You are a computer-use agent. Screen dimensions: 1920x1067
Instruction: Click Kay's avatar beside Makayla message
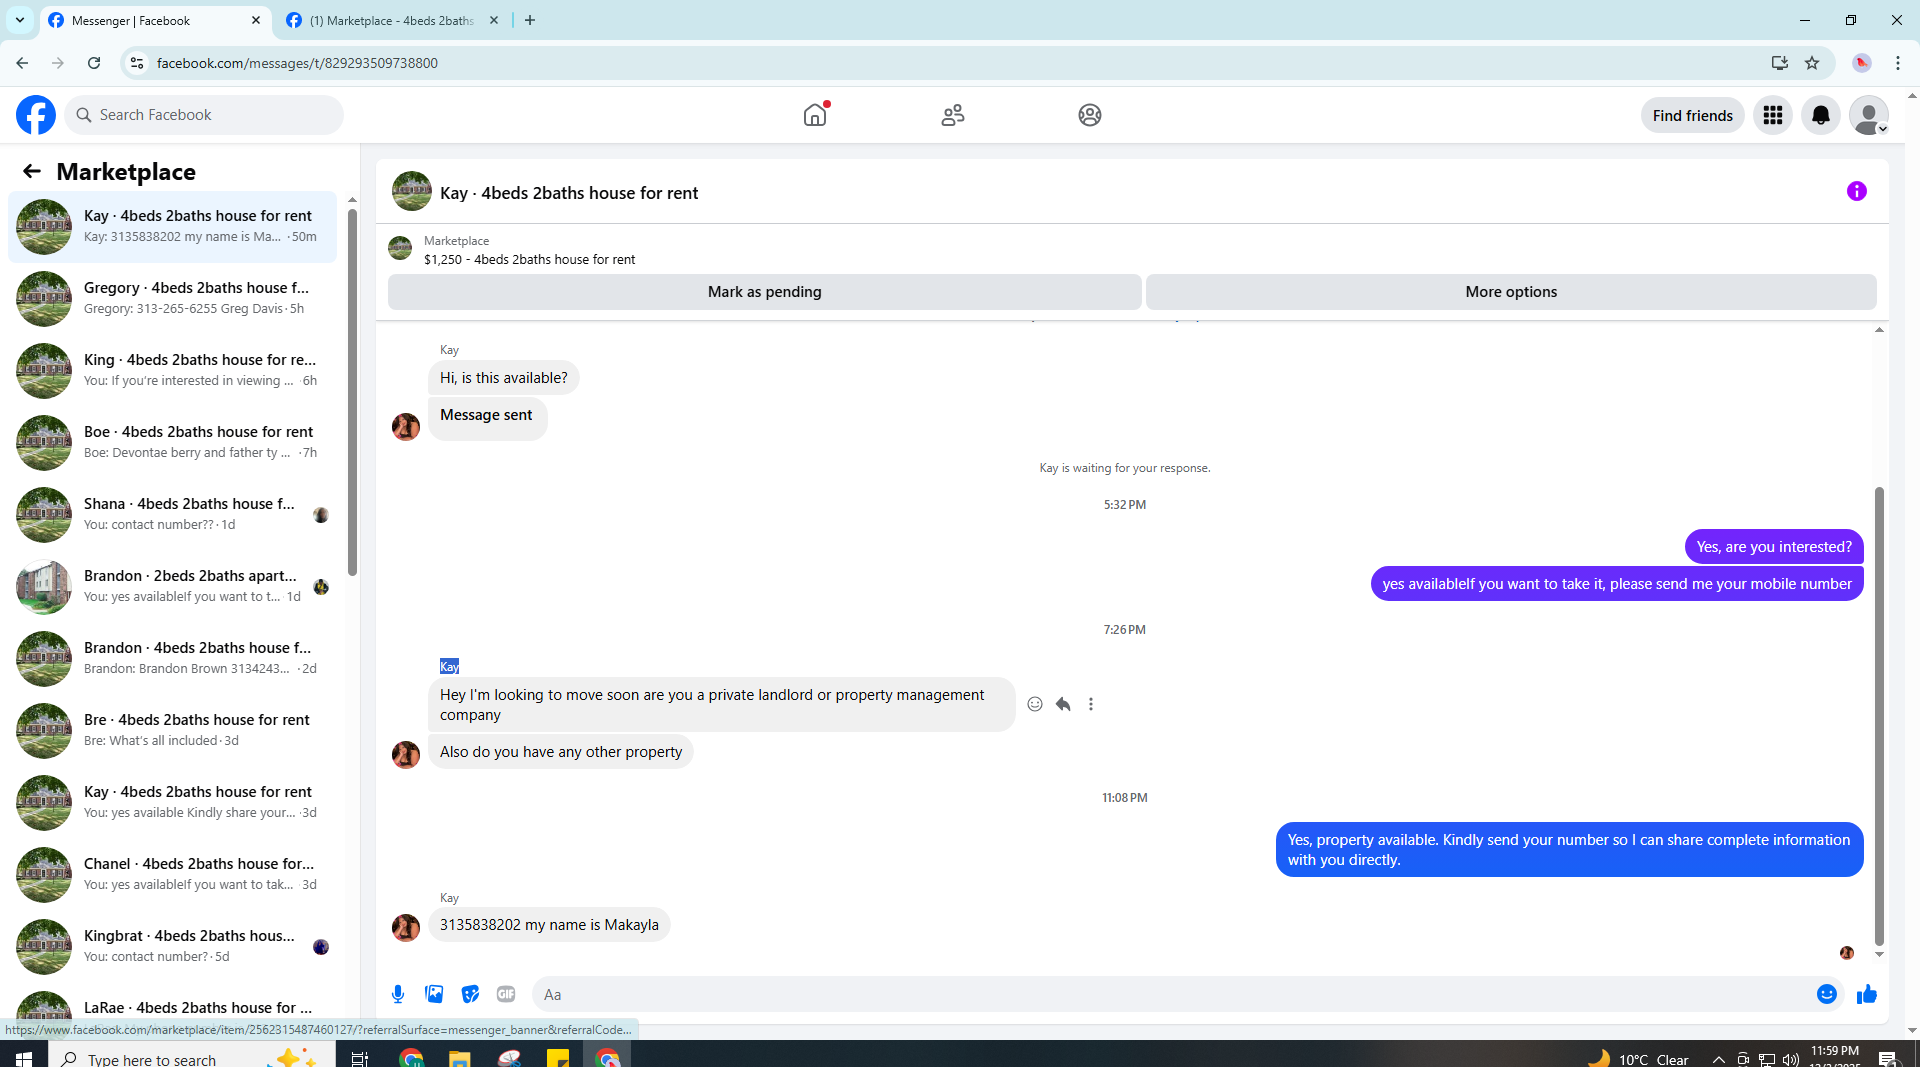coord(406,927)
